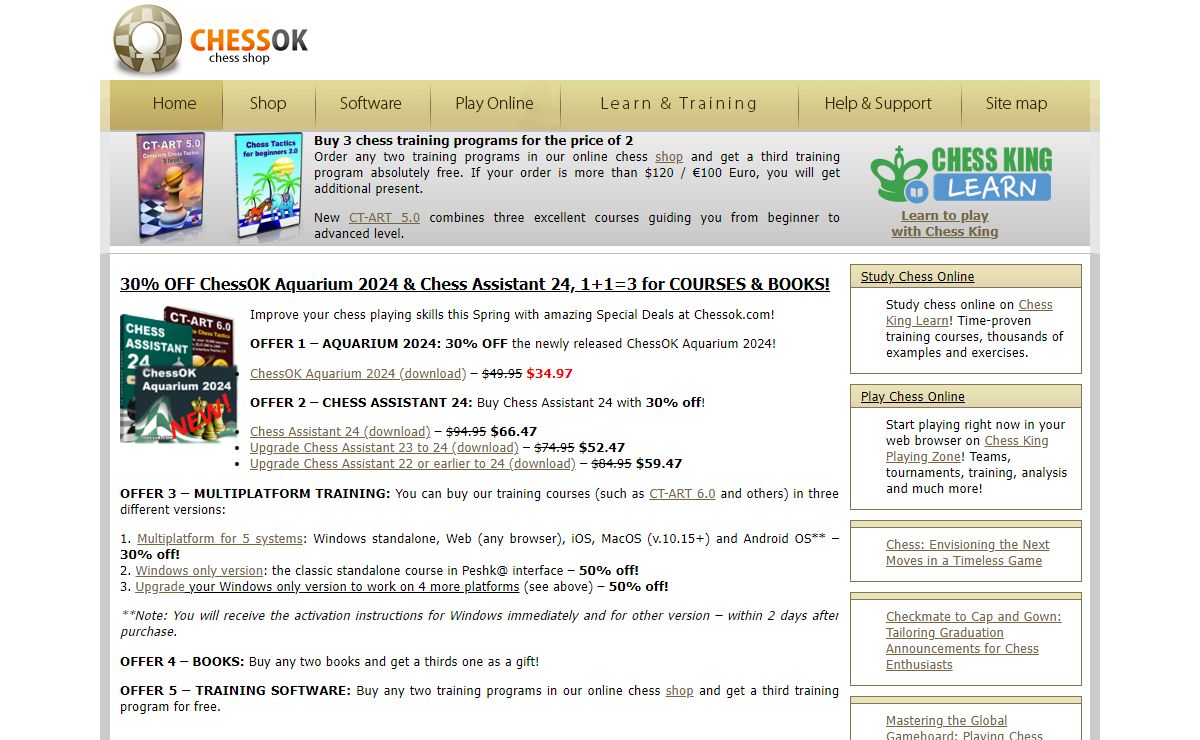Click the struck-through $49.95 price

tap(502, 374)
